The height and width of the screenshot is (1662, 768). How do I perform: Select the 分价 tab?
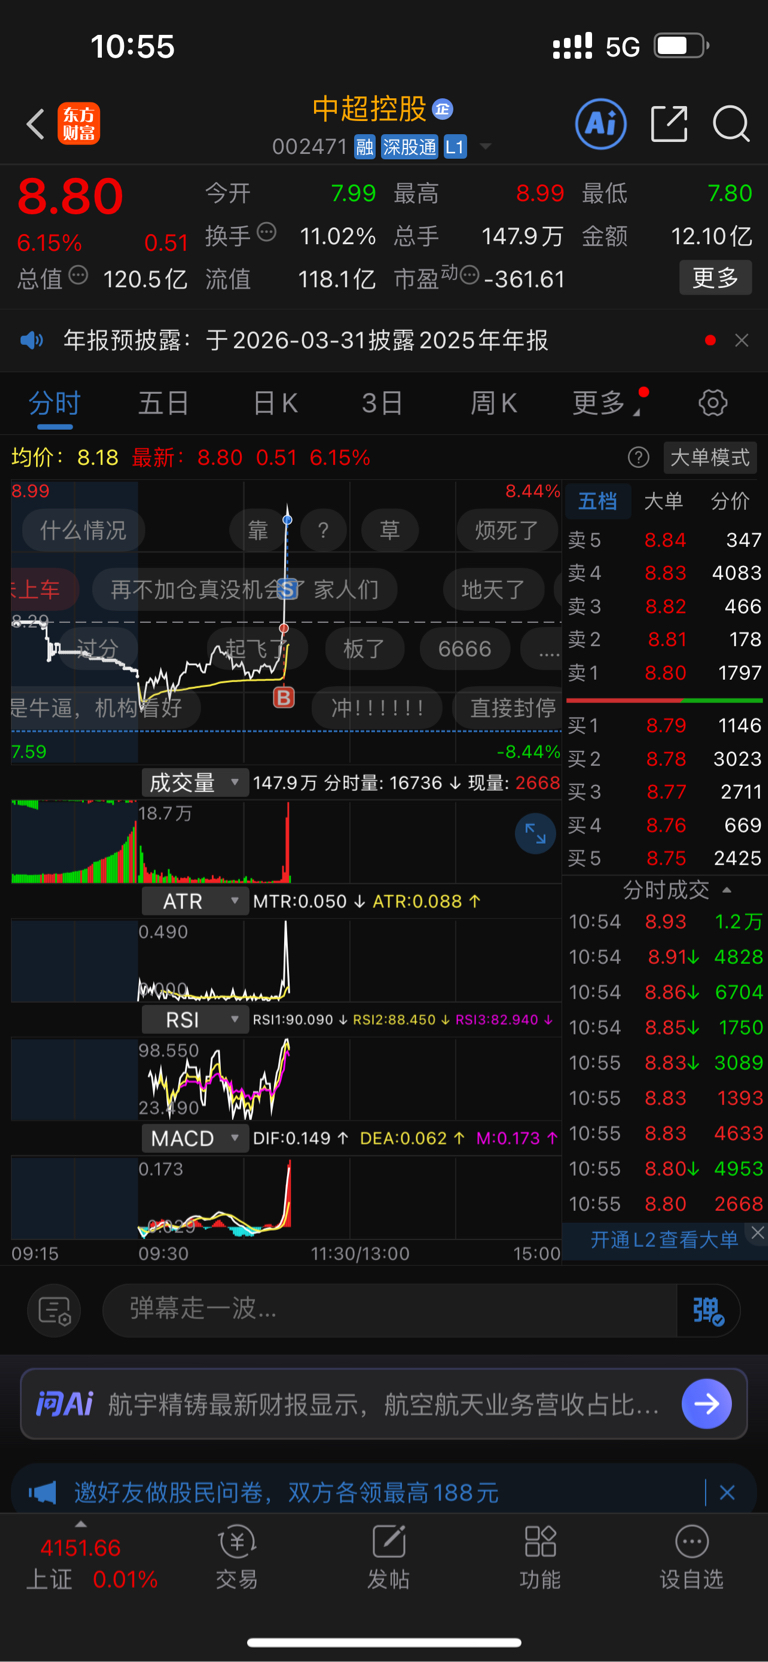[730, 501]
